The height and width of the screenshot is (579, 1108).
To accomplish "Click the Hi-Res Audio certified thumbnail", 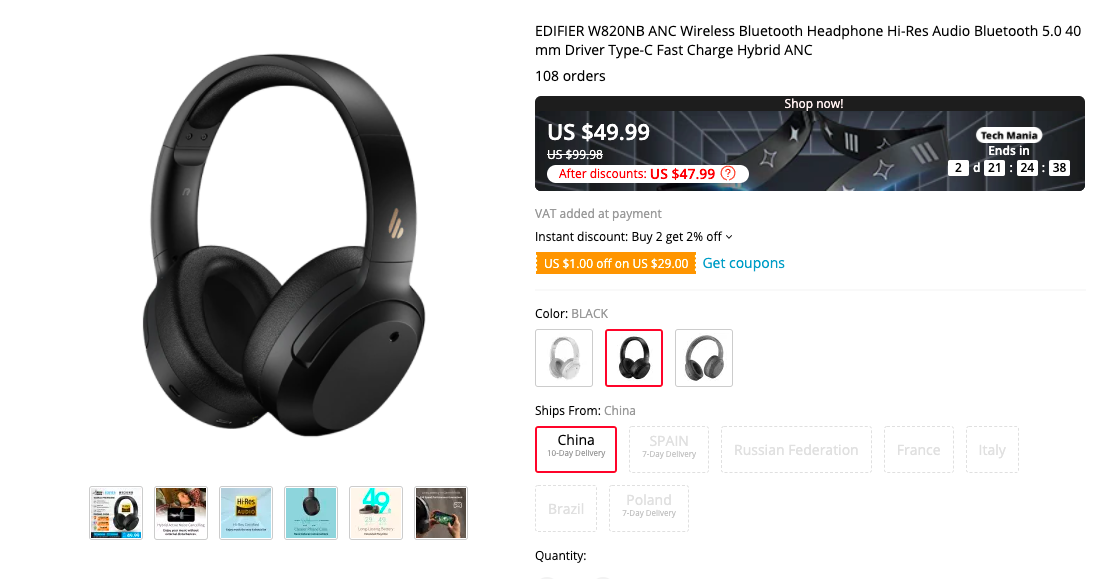I will 245,513.
